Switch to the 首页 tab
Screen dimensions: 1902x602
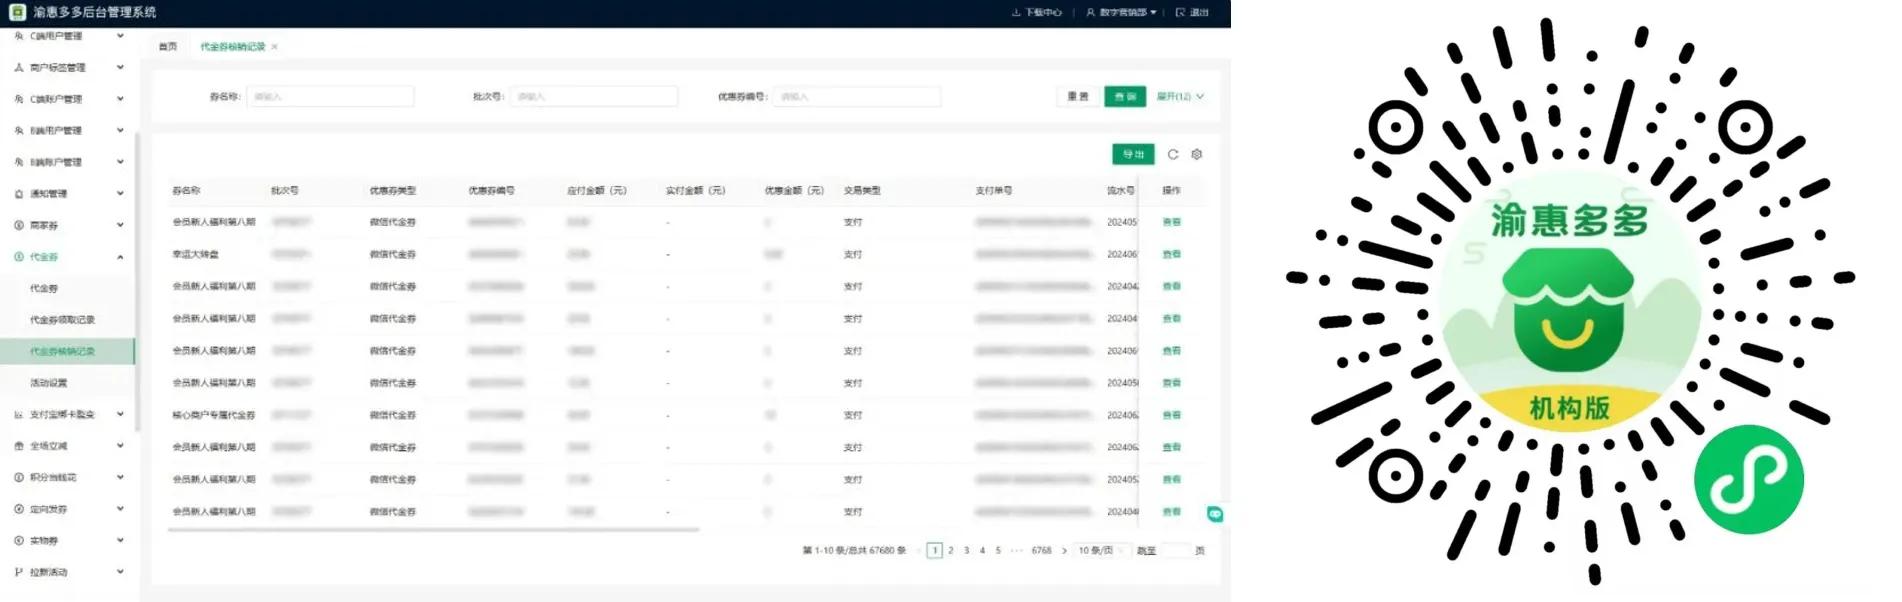coord(168,47)
